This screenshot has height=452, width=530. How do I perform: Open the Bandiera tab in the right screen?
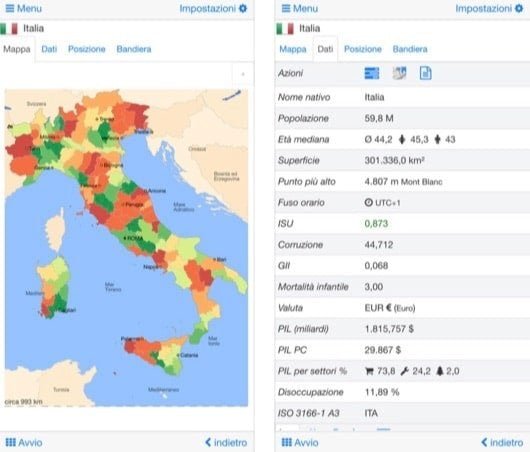[410, 49]
